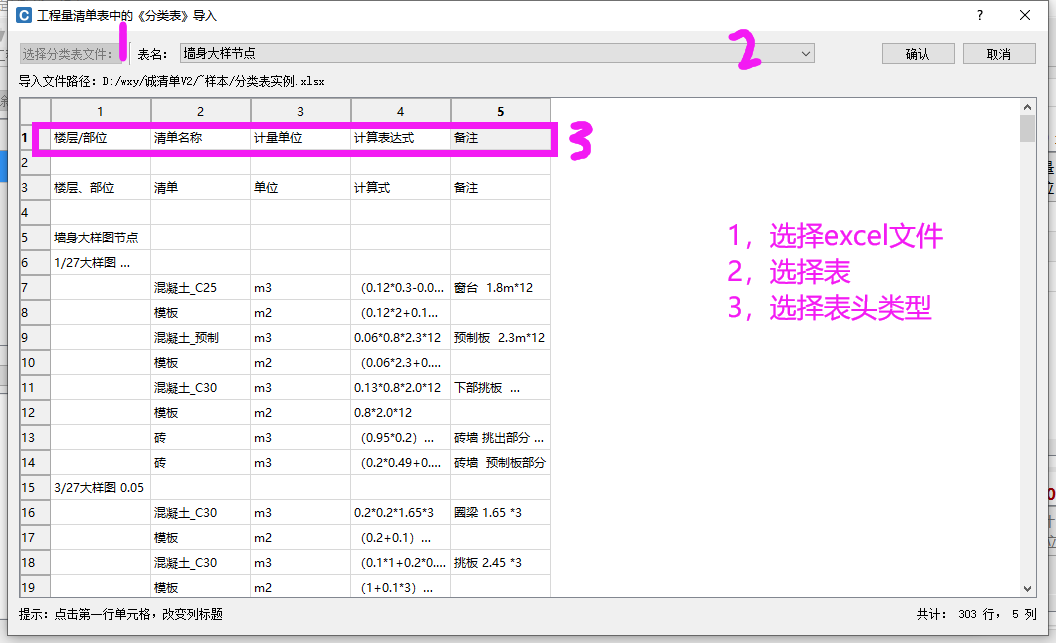Click cell 圈梁 1.65 *3
The width and height of the screenshot is (1056, 643).
point(500,512)
